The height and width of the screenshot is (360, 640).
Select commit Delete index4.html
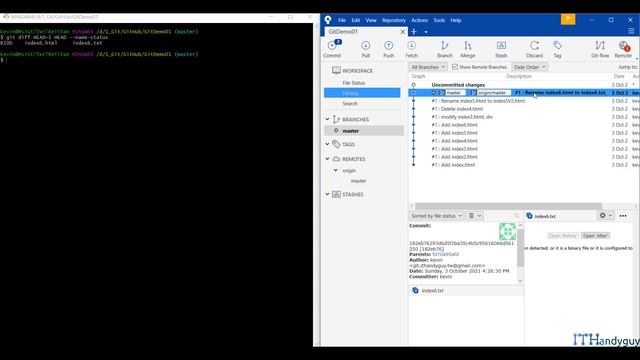point(524,109)
